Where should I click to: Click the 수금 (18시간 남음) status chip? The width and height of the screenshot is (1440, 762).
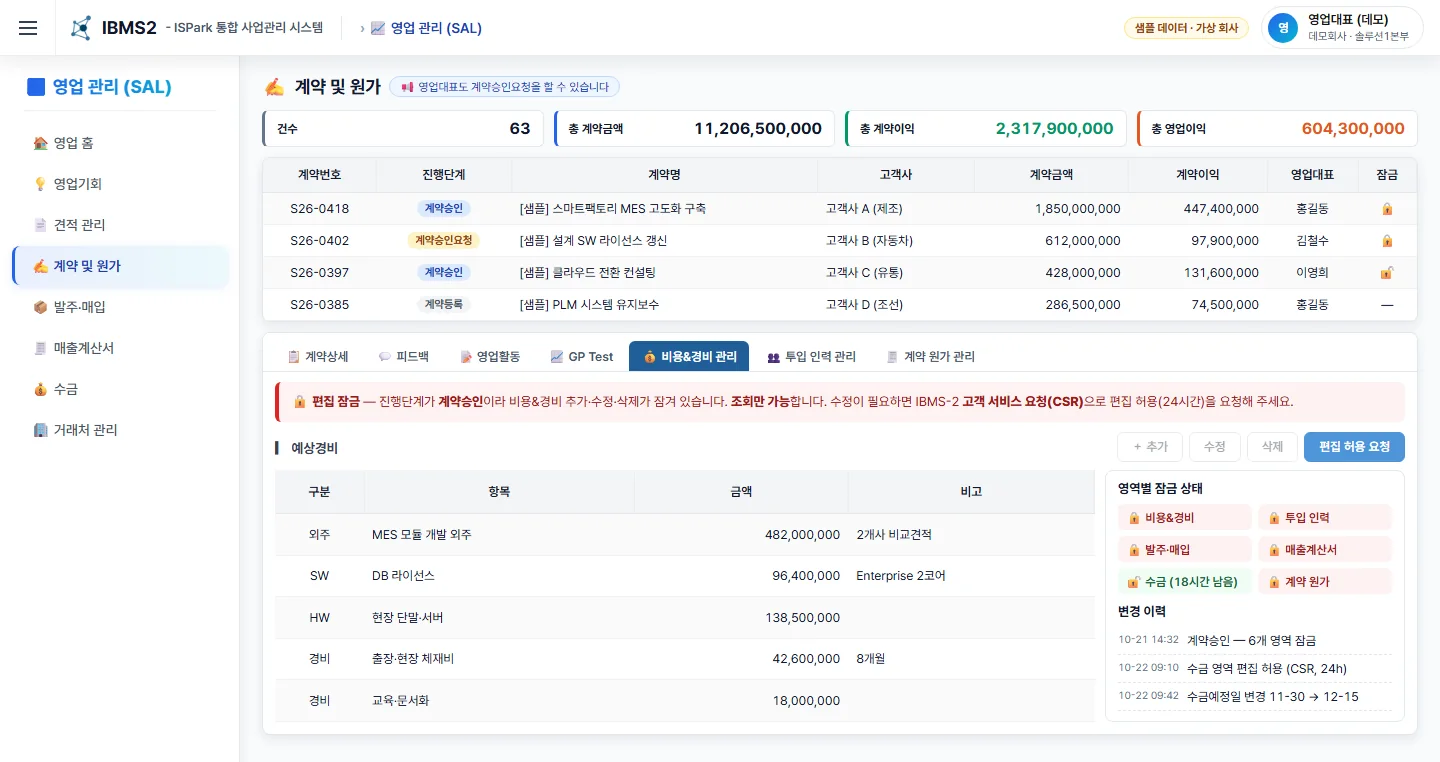click(x=1184, y=582)
